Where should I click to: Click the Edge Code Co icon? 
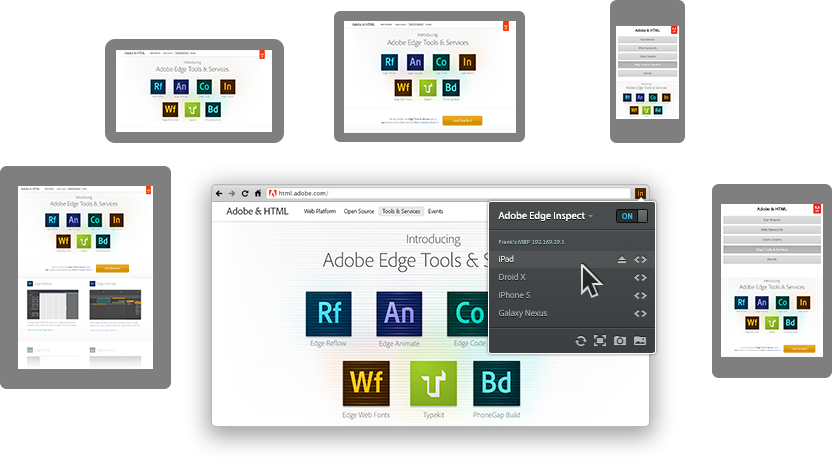(467, 314)
